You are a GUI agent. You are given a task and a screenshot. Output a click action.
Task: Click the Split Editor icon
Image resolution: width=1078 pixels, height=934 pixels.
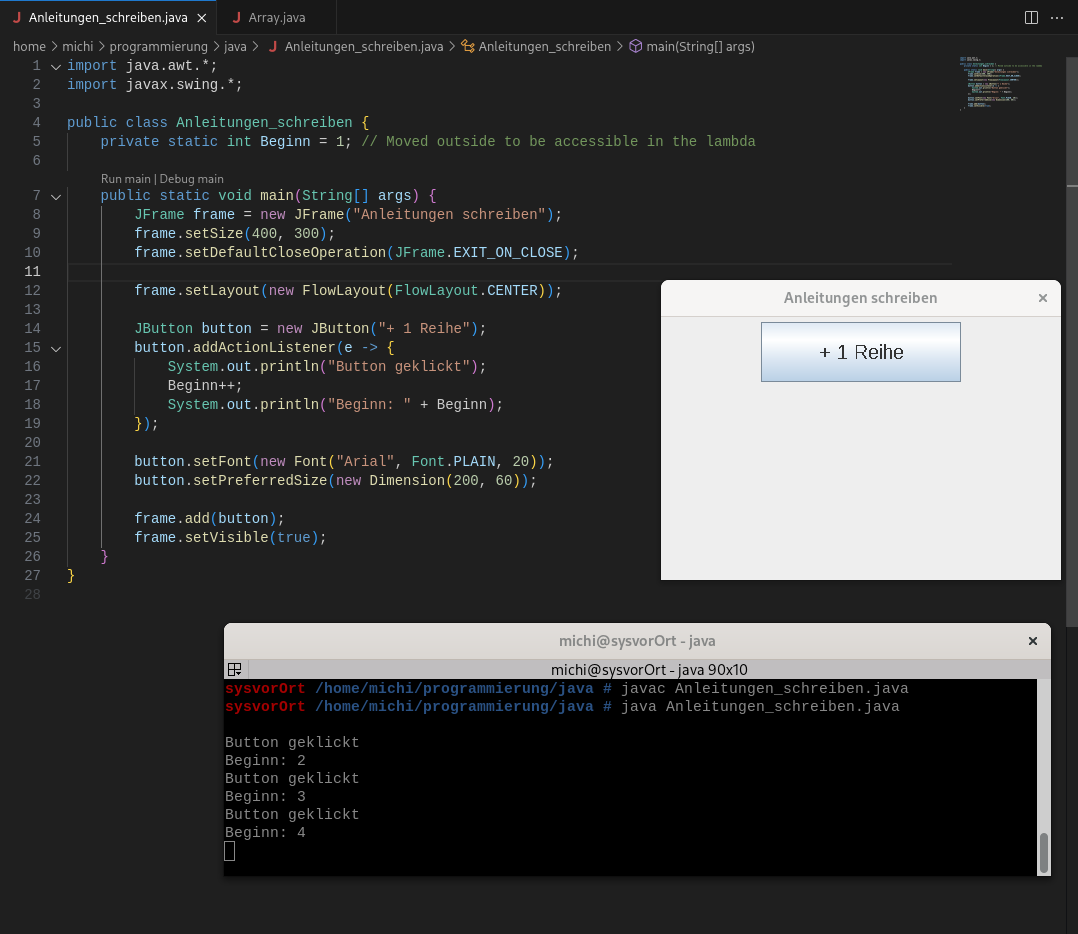(1031, 18)
